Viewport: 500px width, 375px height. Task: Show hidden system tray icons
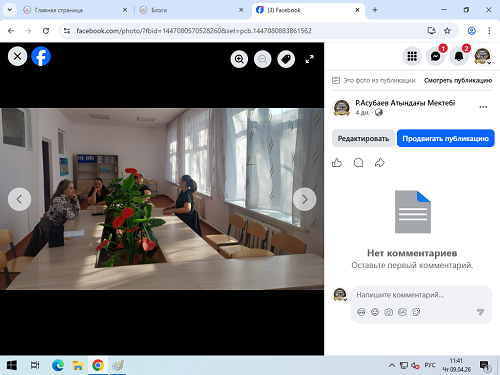(x=392, y=366)
